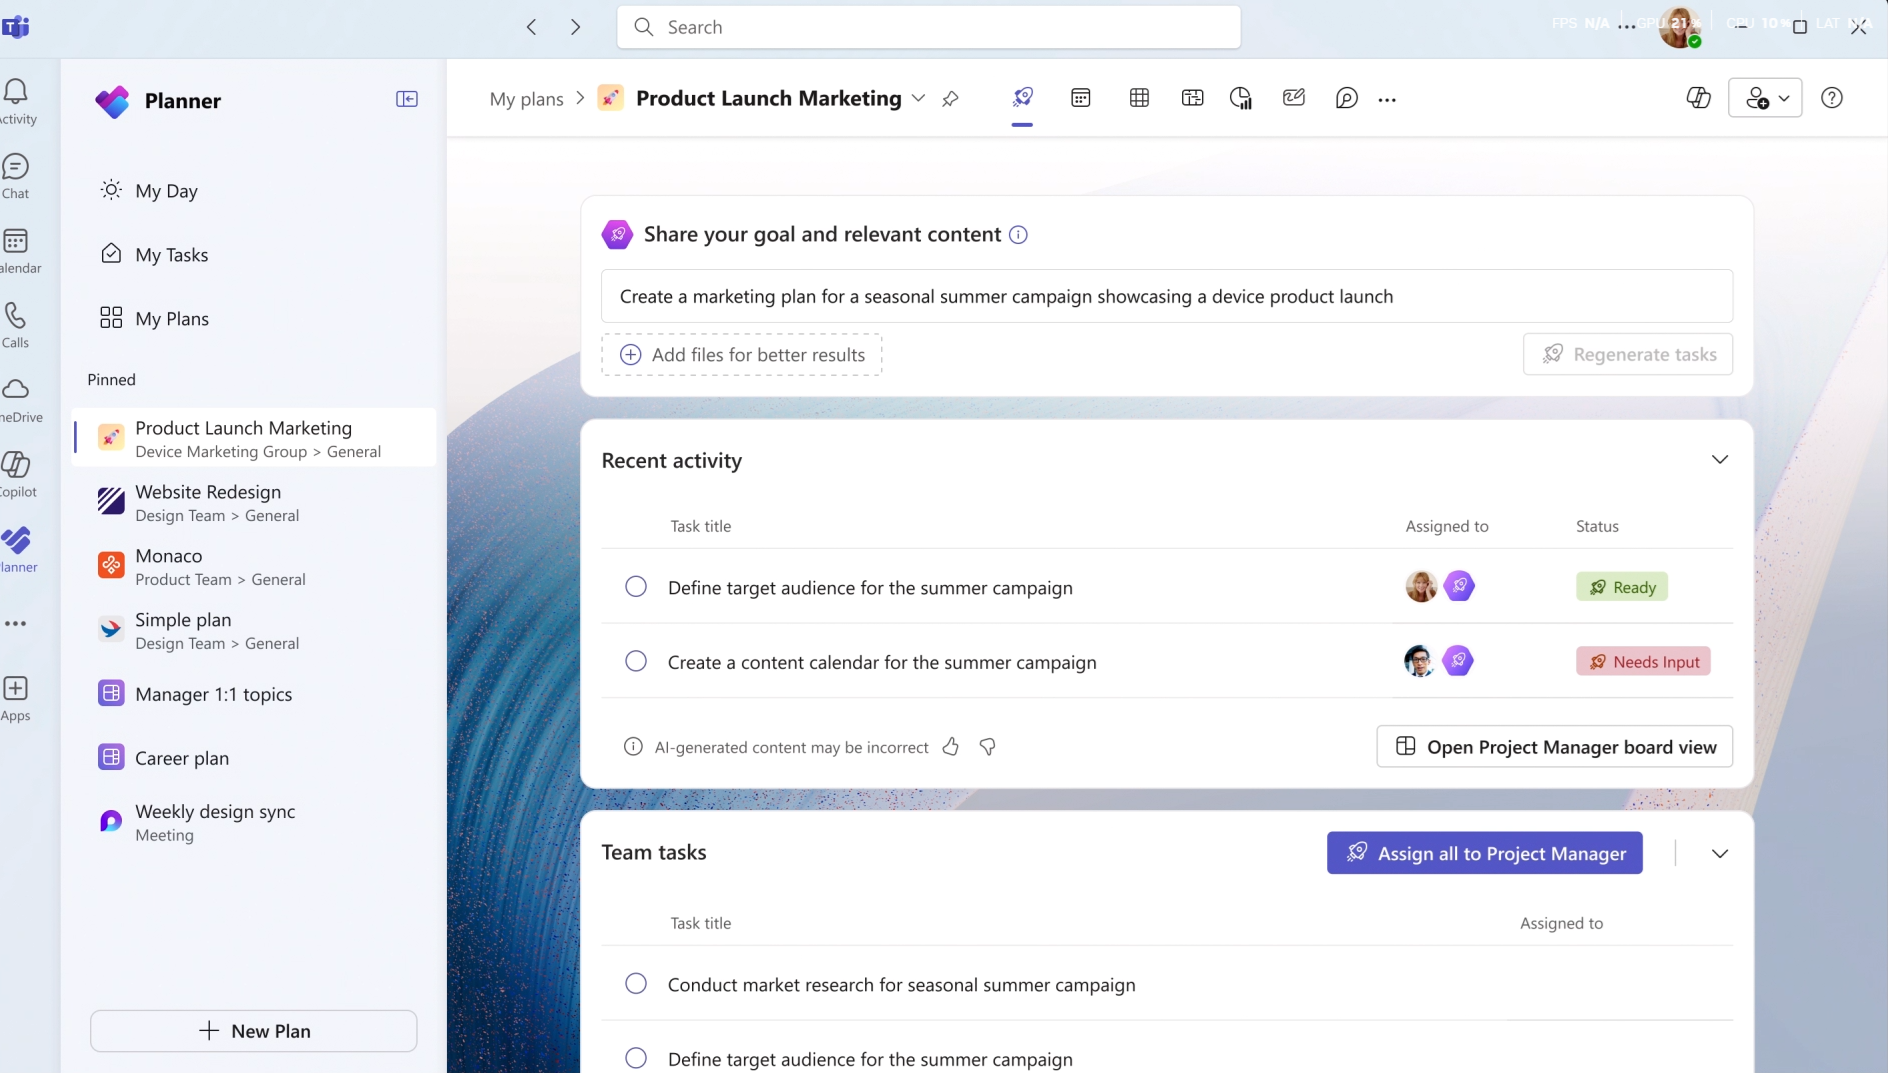Click the New Plan button

tap(254, 1031)
